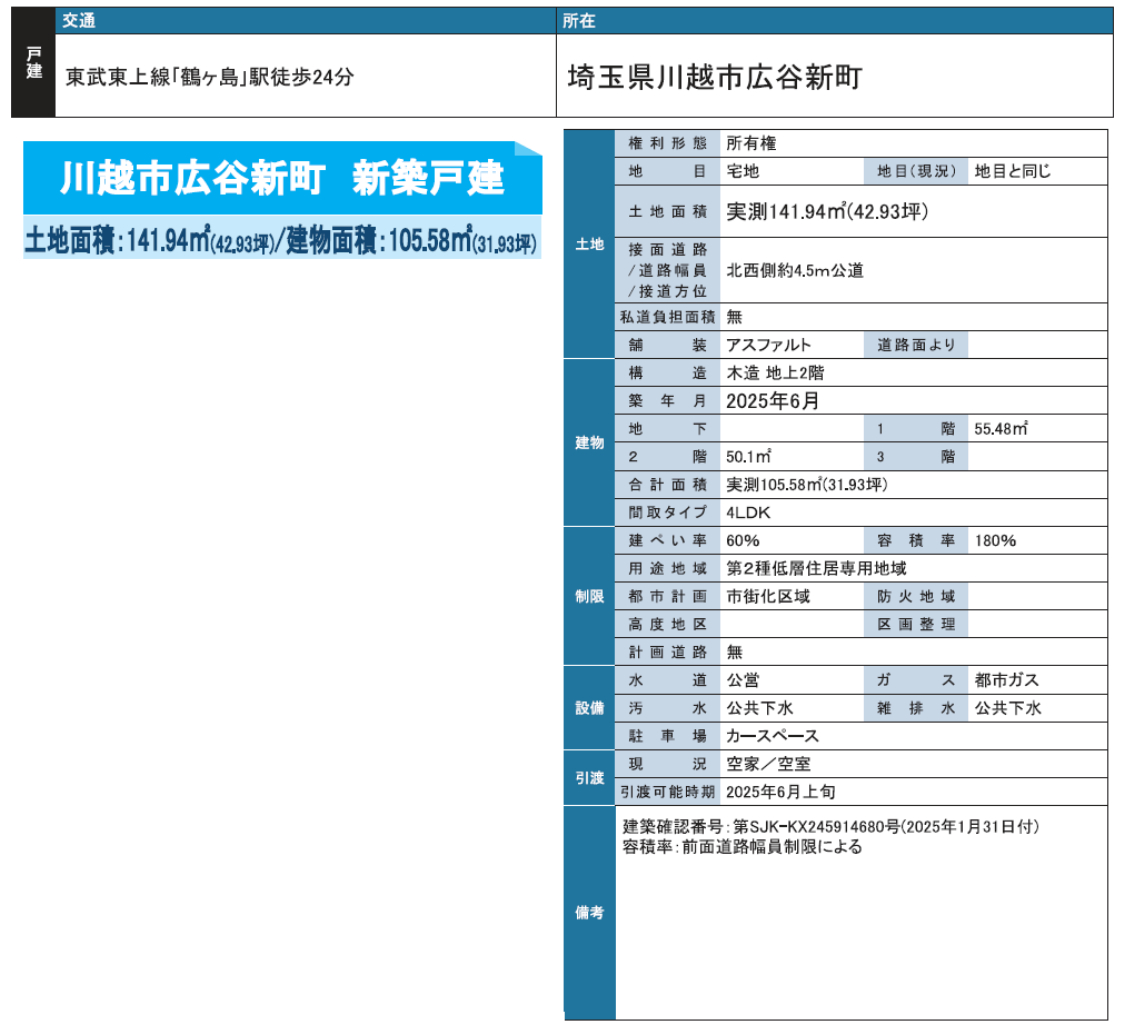Select the value 第2種低層住居専用地域
The height and width of the screenshot is (1024, 1124).
(816, 569)
